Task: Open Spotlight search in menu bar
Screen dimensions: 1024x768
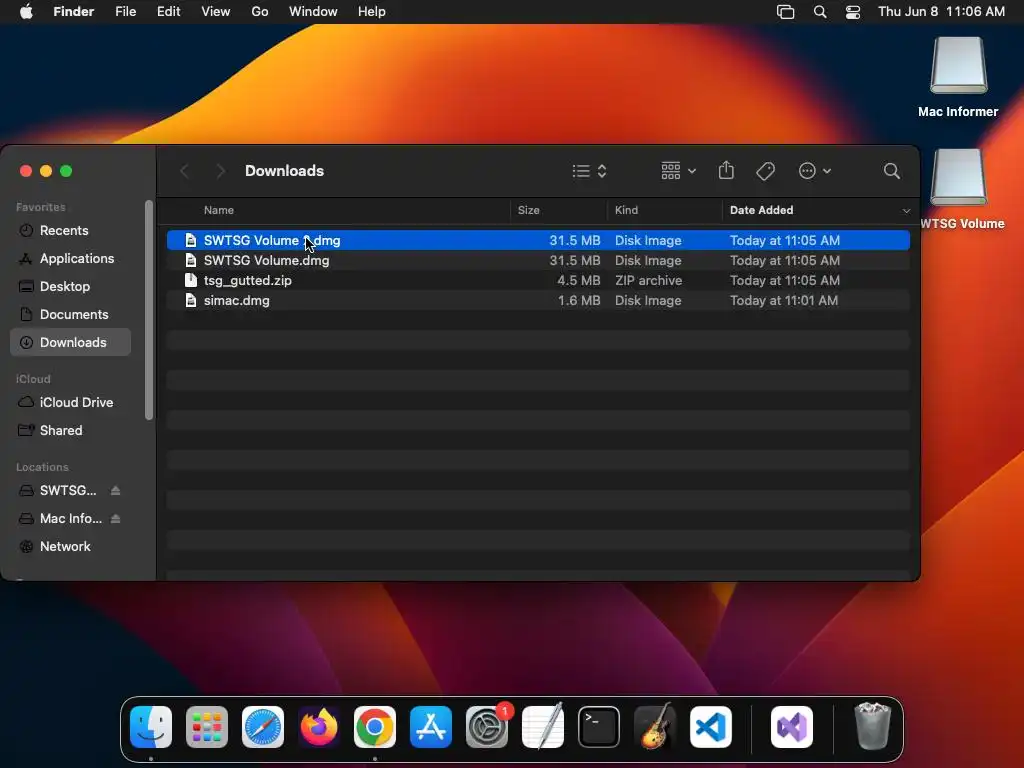Action: [820, 12]
